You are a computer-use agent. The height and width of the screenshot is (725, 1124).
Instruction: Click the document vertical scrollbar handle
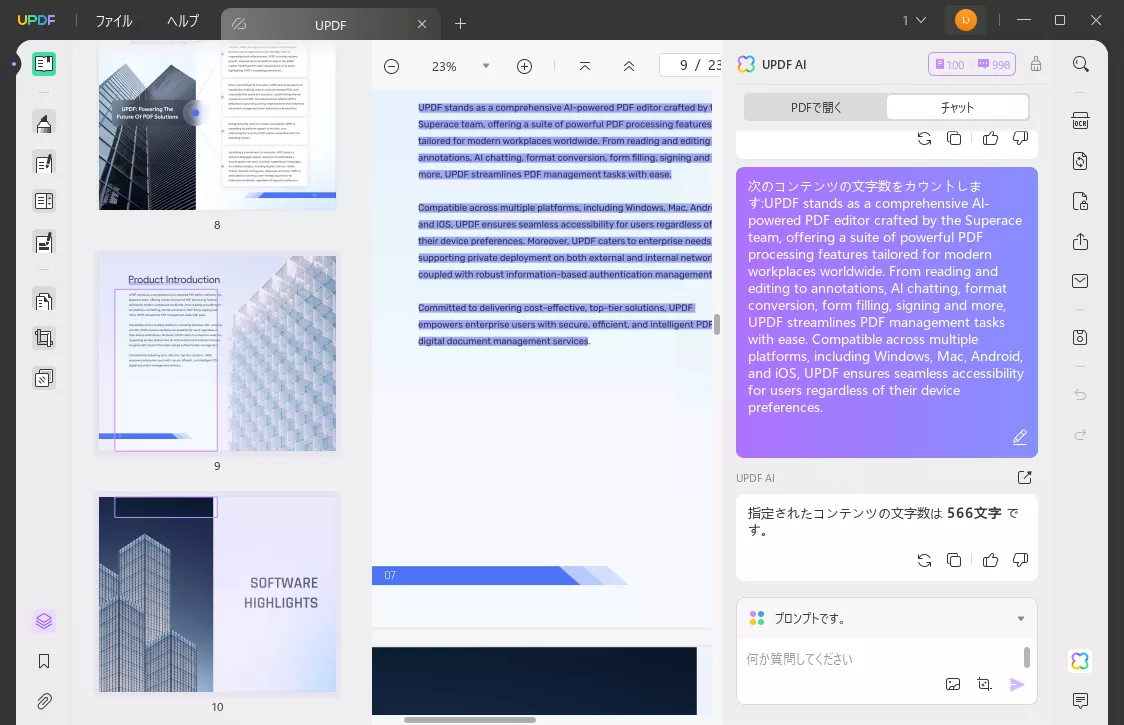[717, 325]
